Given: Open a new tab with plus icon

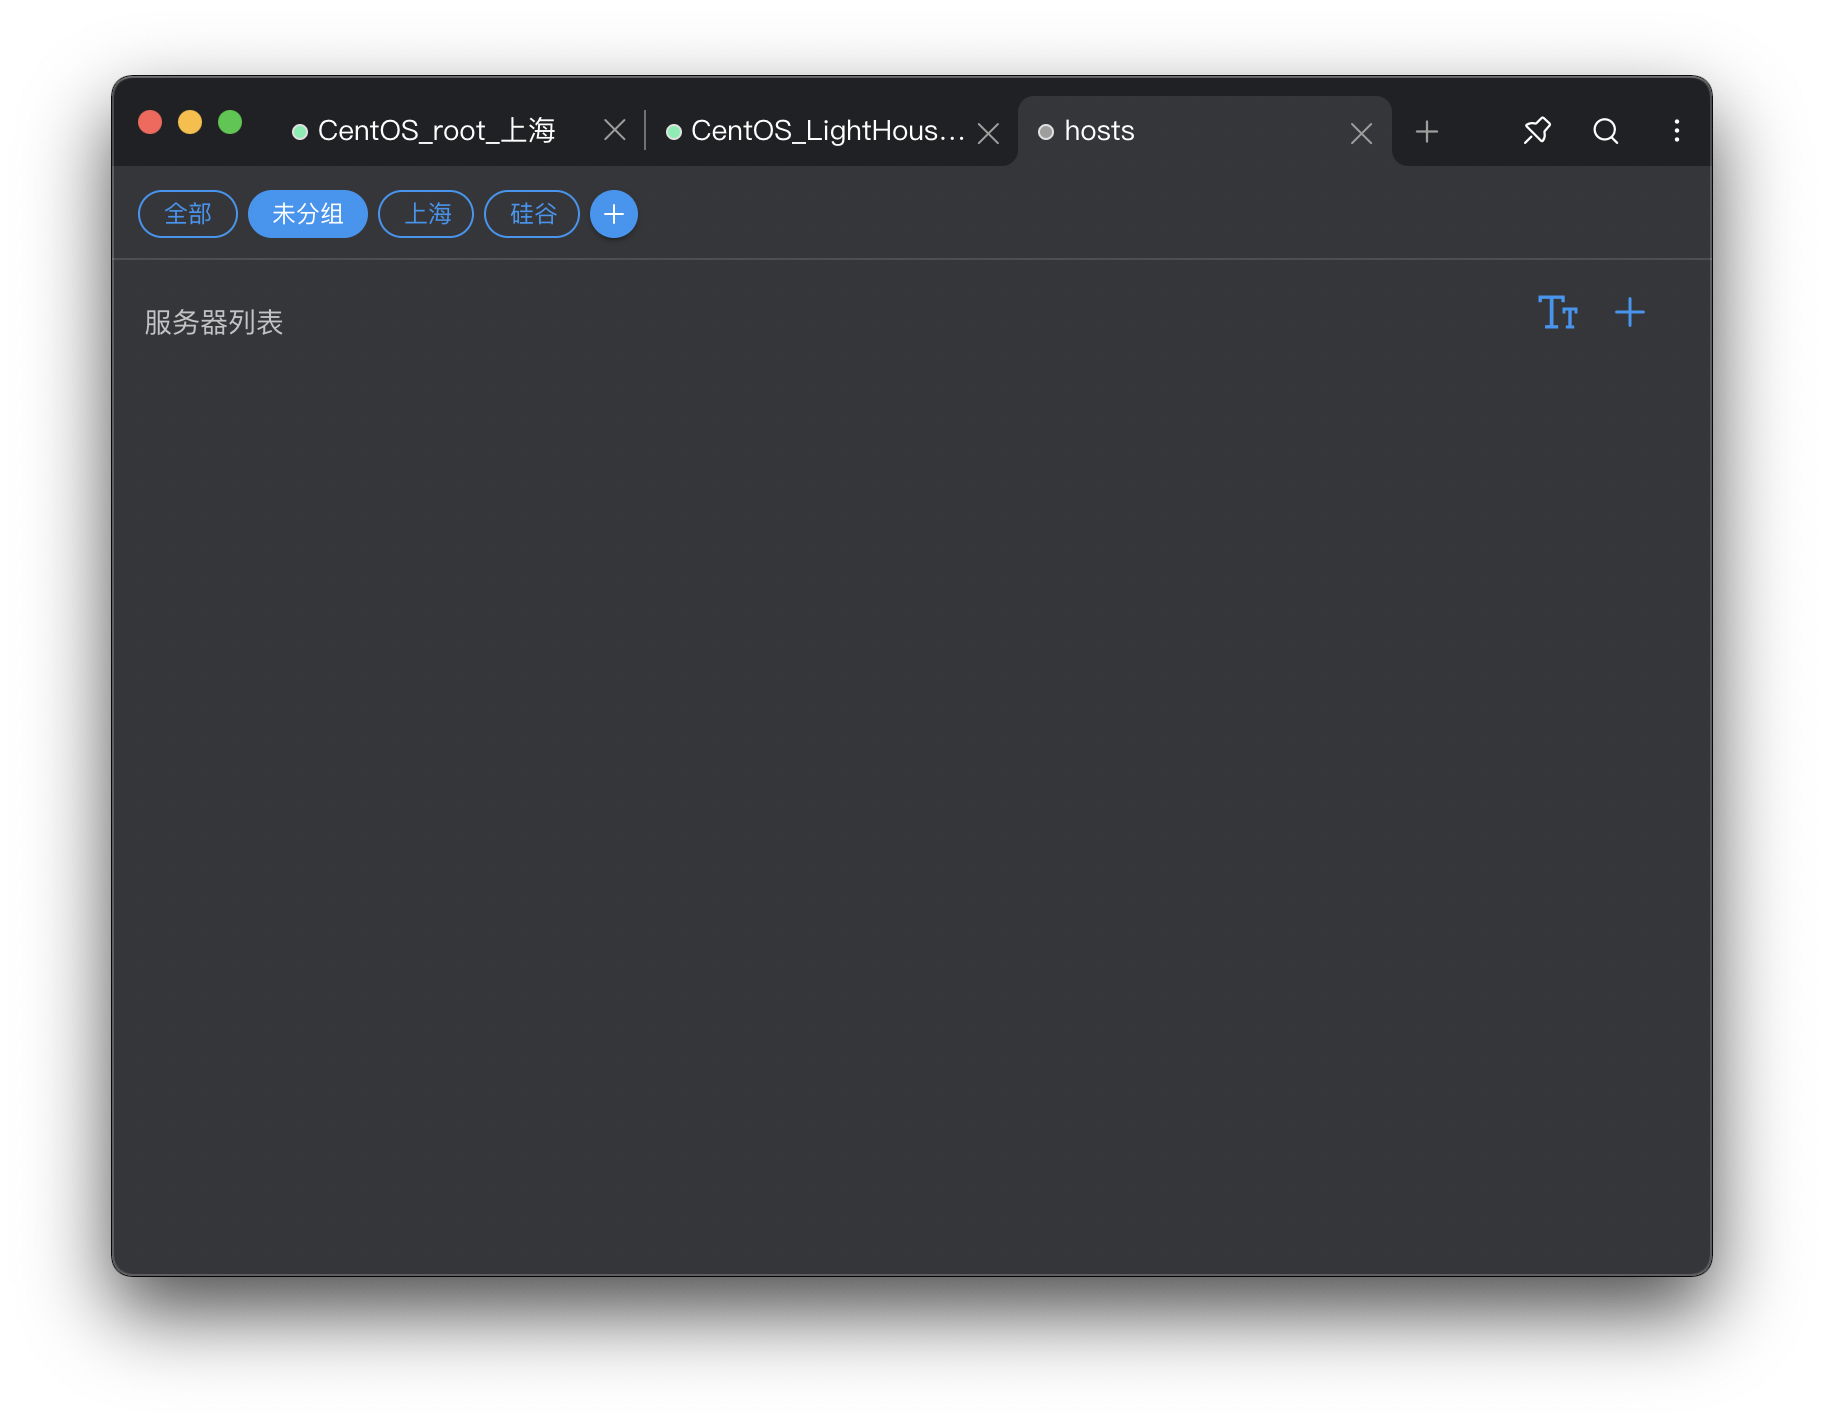Looking at the screenshot, I should pyautogui.click(x=1427, y=131).
